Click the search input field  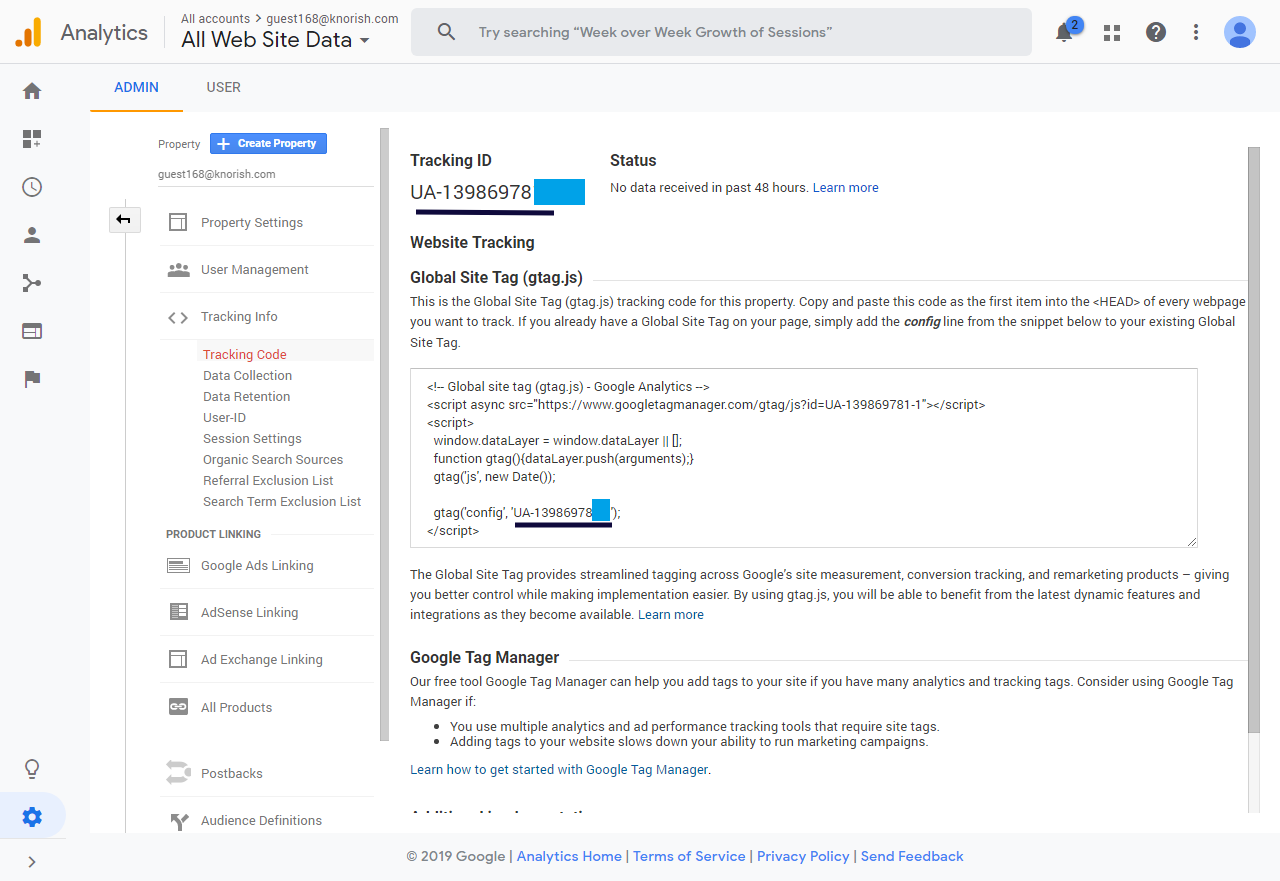tap(721, 32)
